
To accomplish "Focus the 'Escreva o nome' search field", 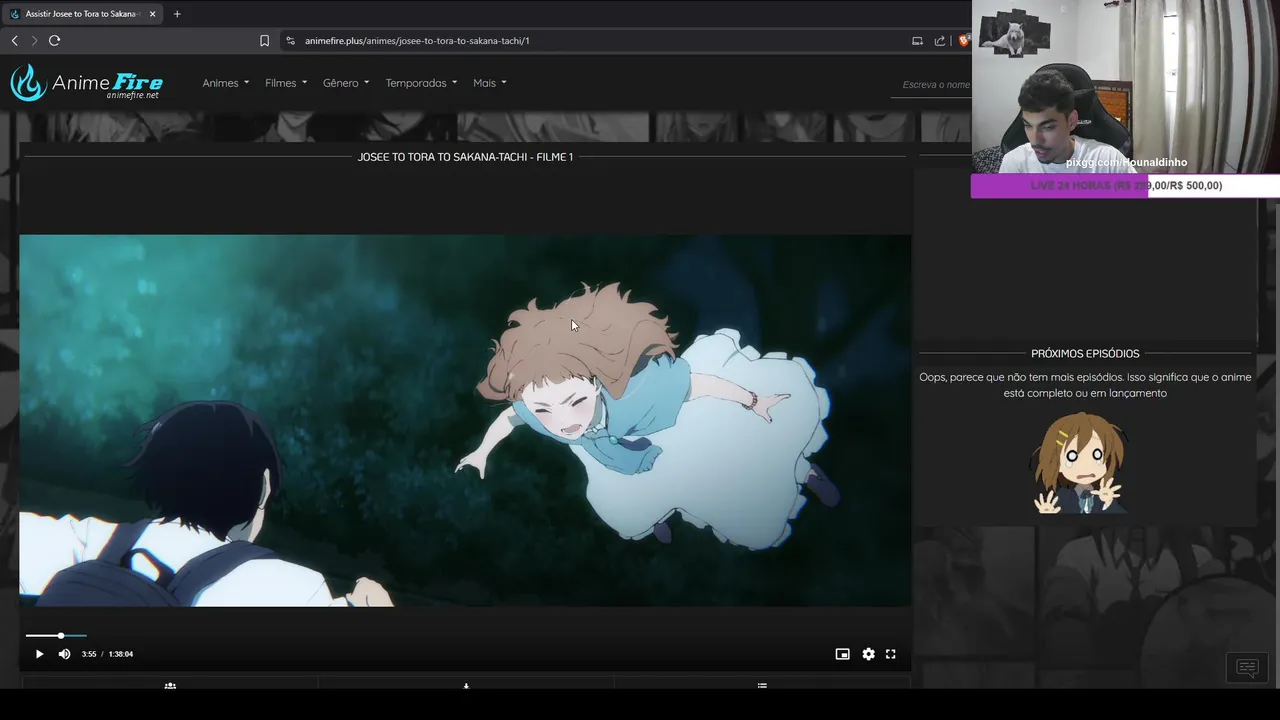I will point(931,85).
